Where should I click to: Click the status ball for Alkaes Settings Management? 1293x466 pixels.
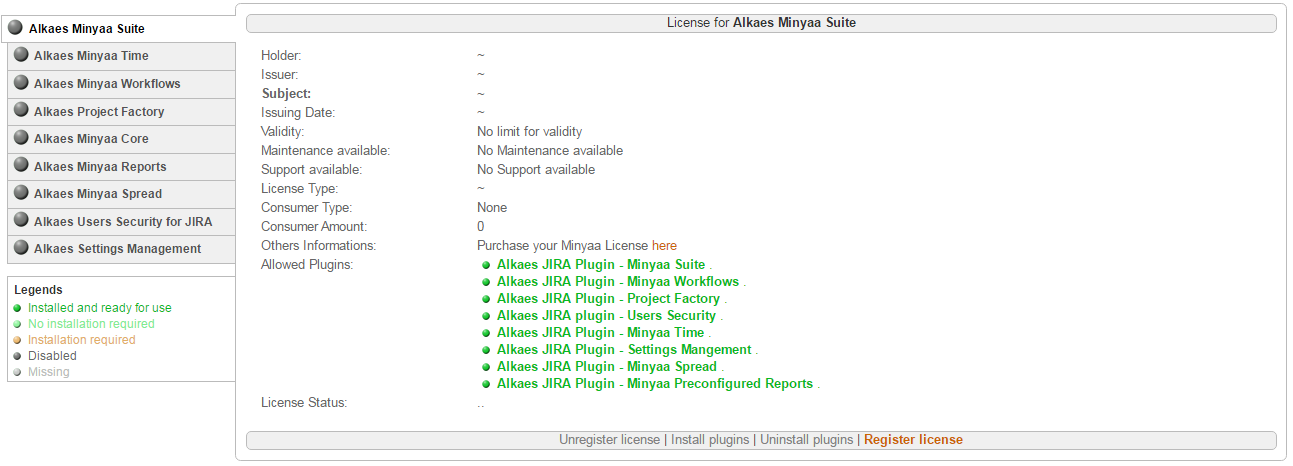(x=21, y=248)
